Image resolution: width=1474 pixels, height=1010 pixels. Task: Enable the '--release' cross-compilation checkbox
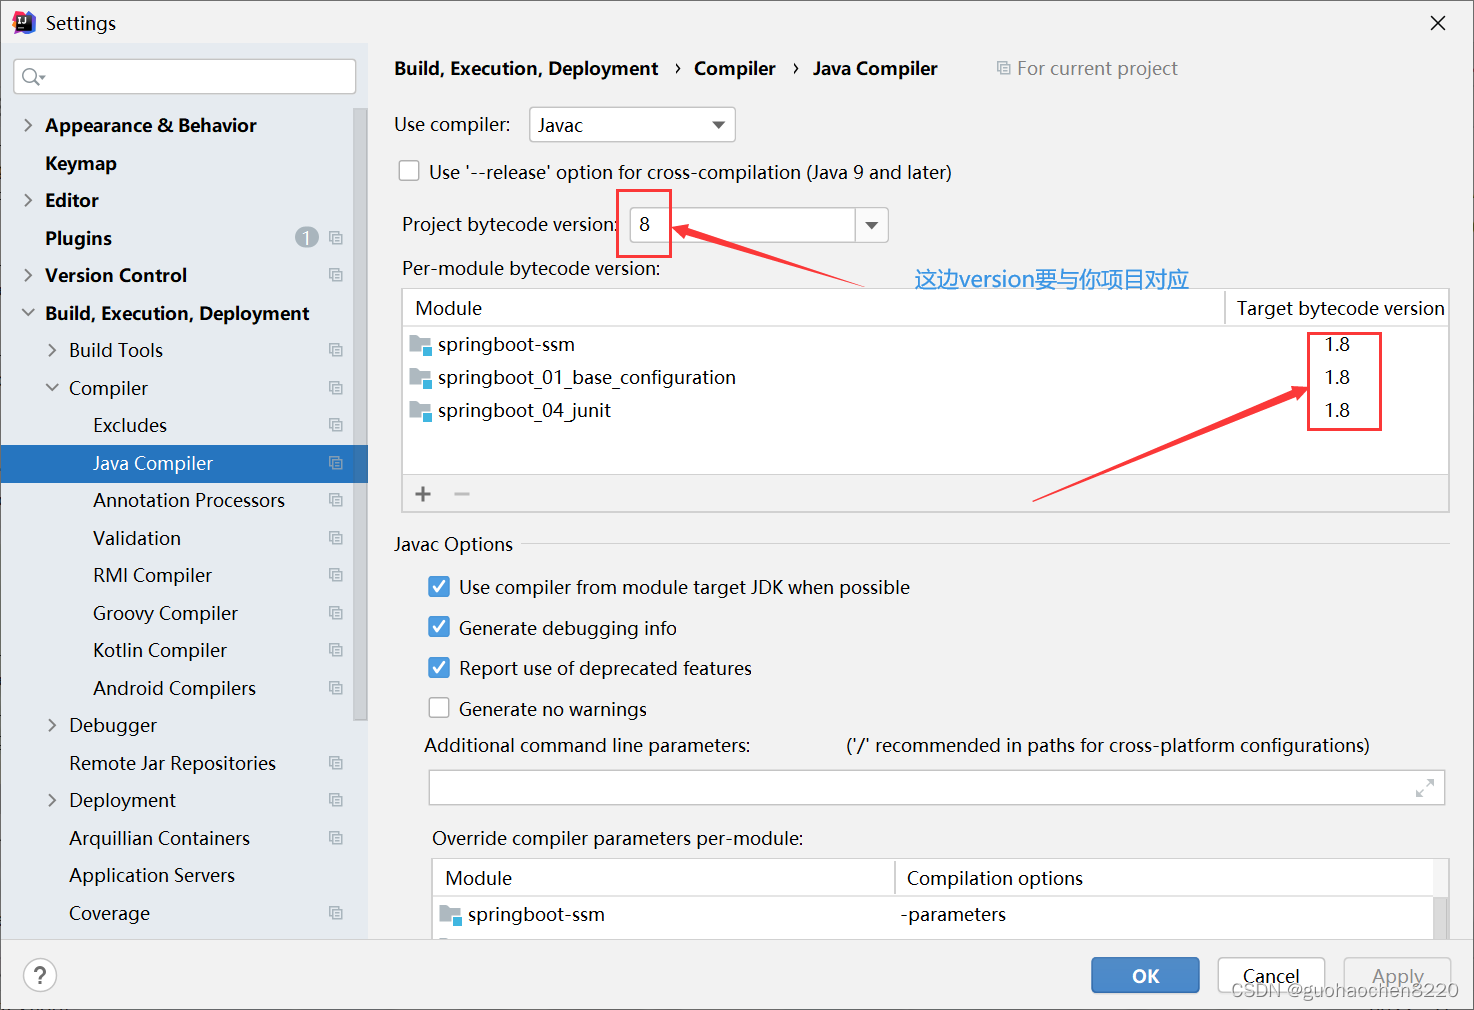(x=409, y=171)
